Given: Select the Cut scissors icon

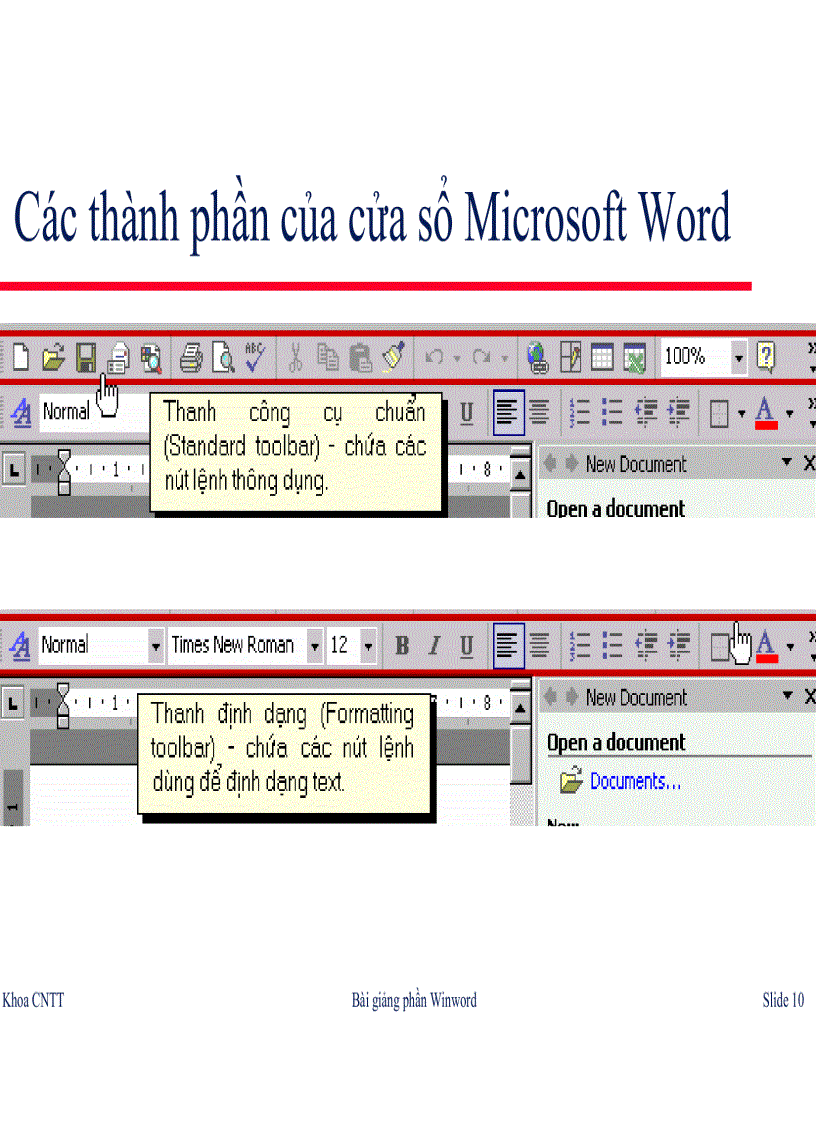Looking at the screenshot, I should coord(296,357).
